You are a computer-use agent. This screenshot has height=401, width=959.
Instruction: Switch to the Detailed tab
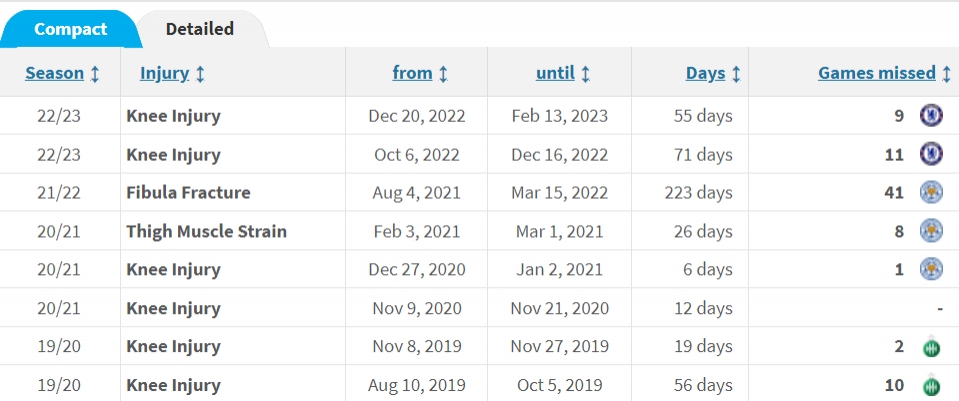tap(200, 29)
